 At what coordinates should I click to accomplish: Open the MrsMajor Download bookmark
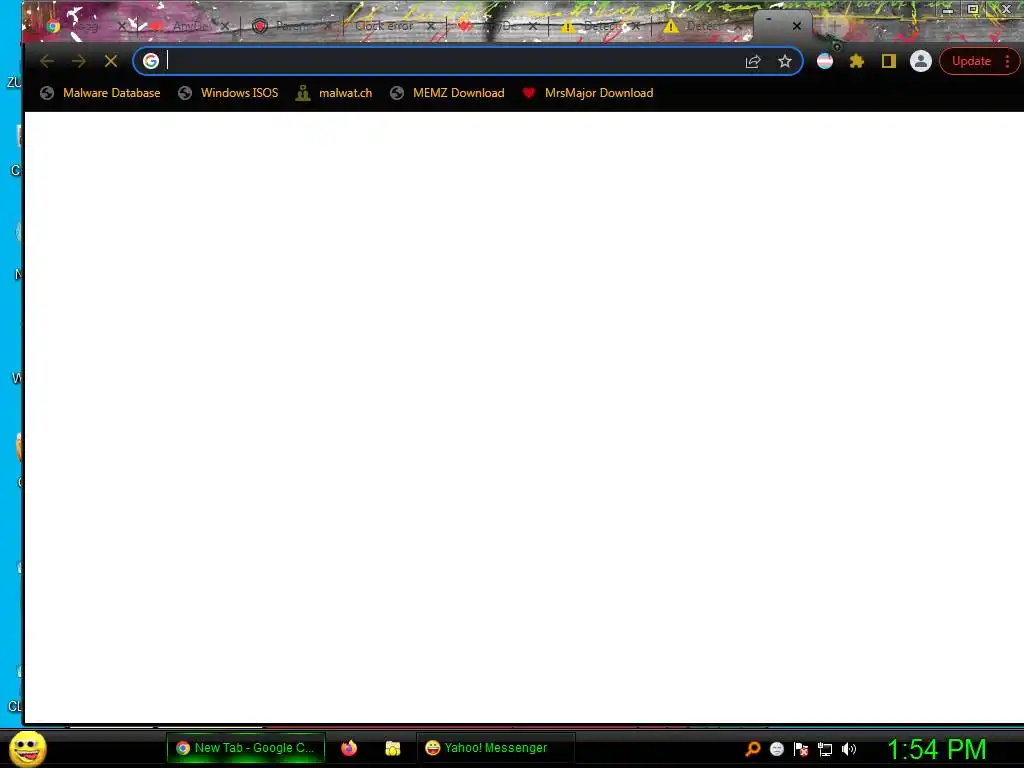click(588, 93)
